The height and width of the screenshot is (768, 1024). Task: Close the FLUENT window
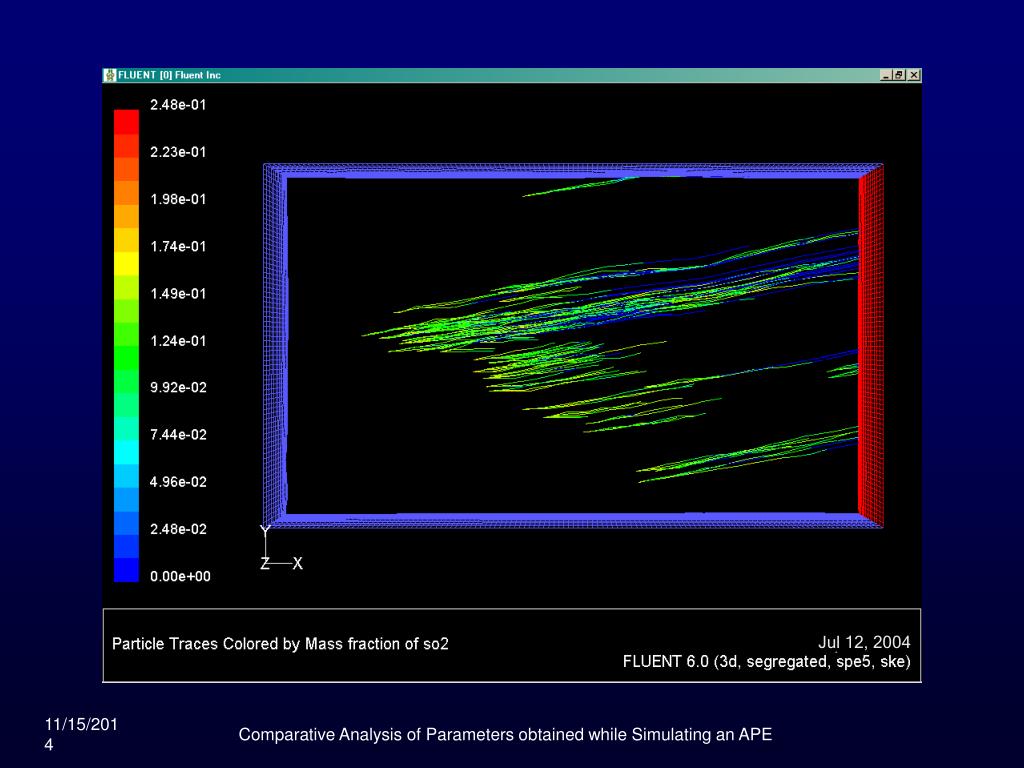click(914, 75)
